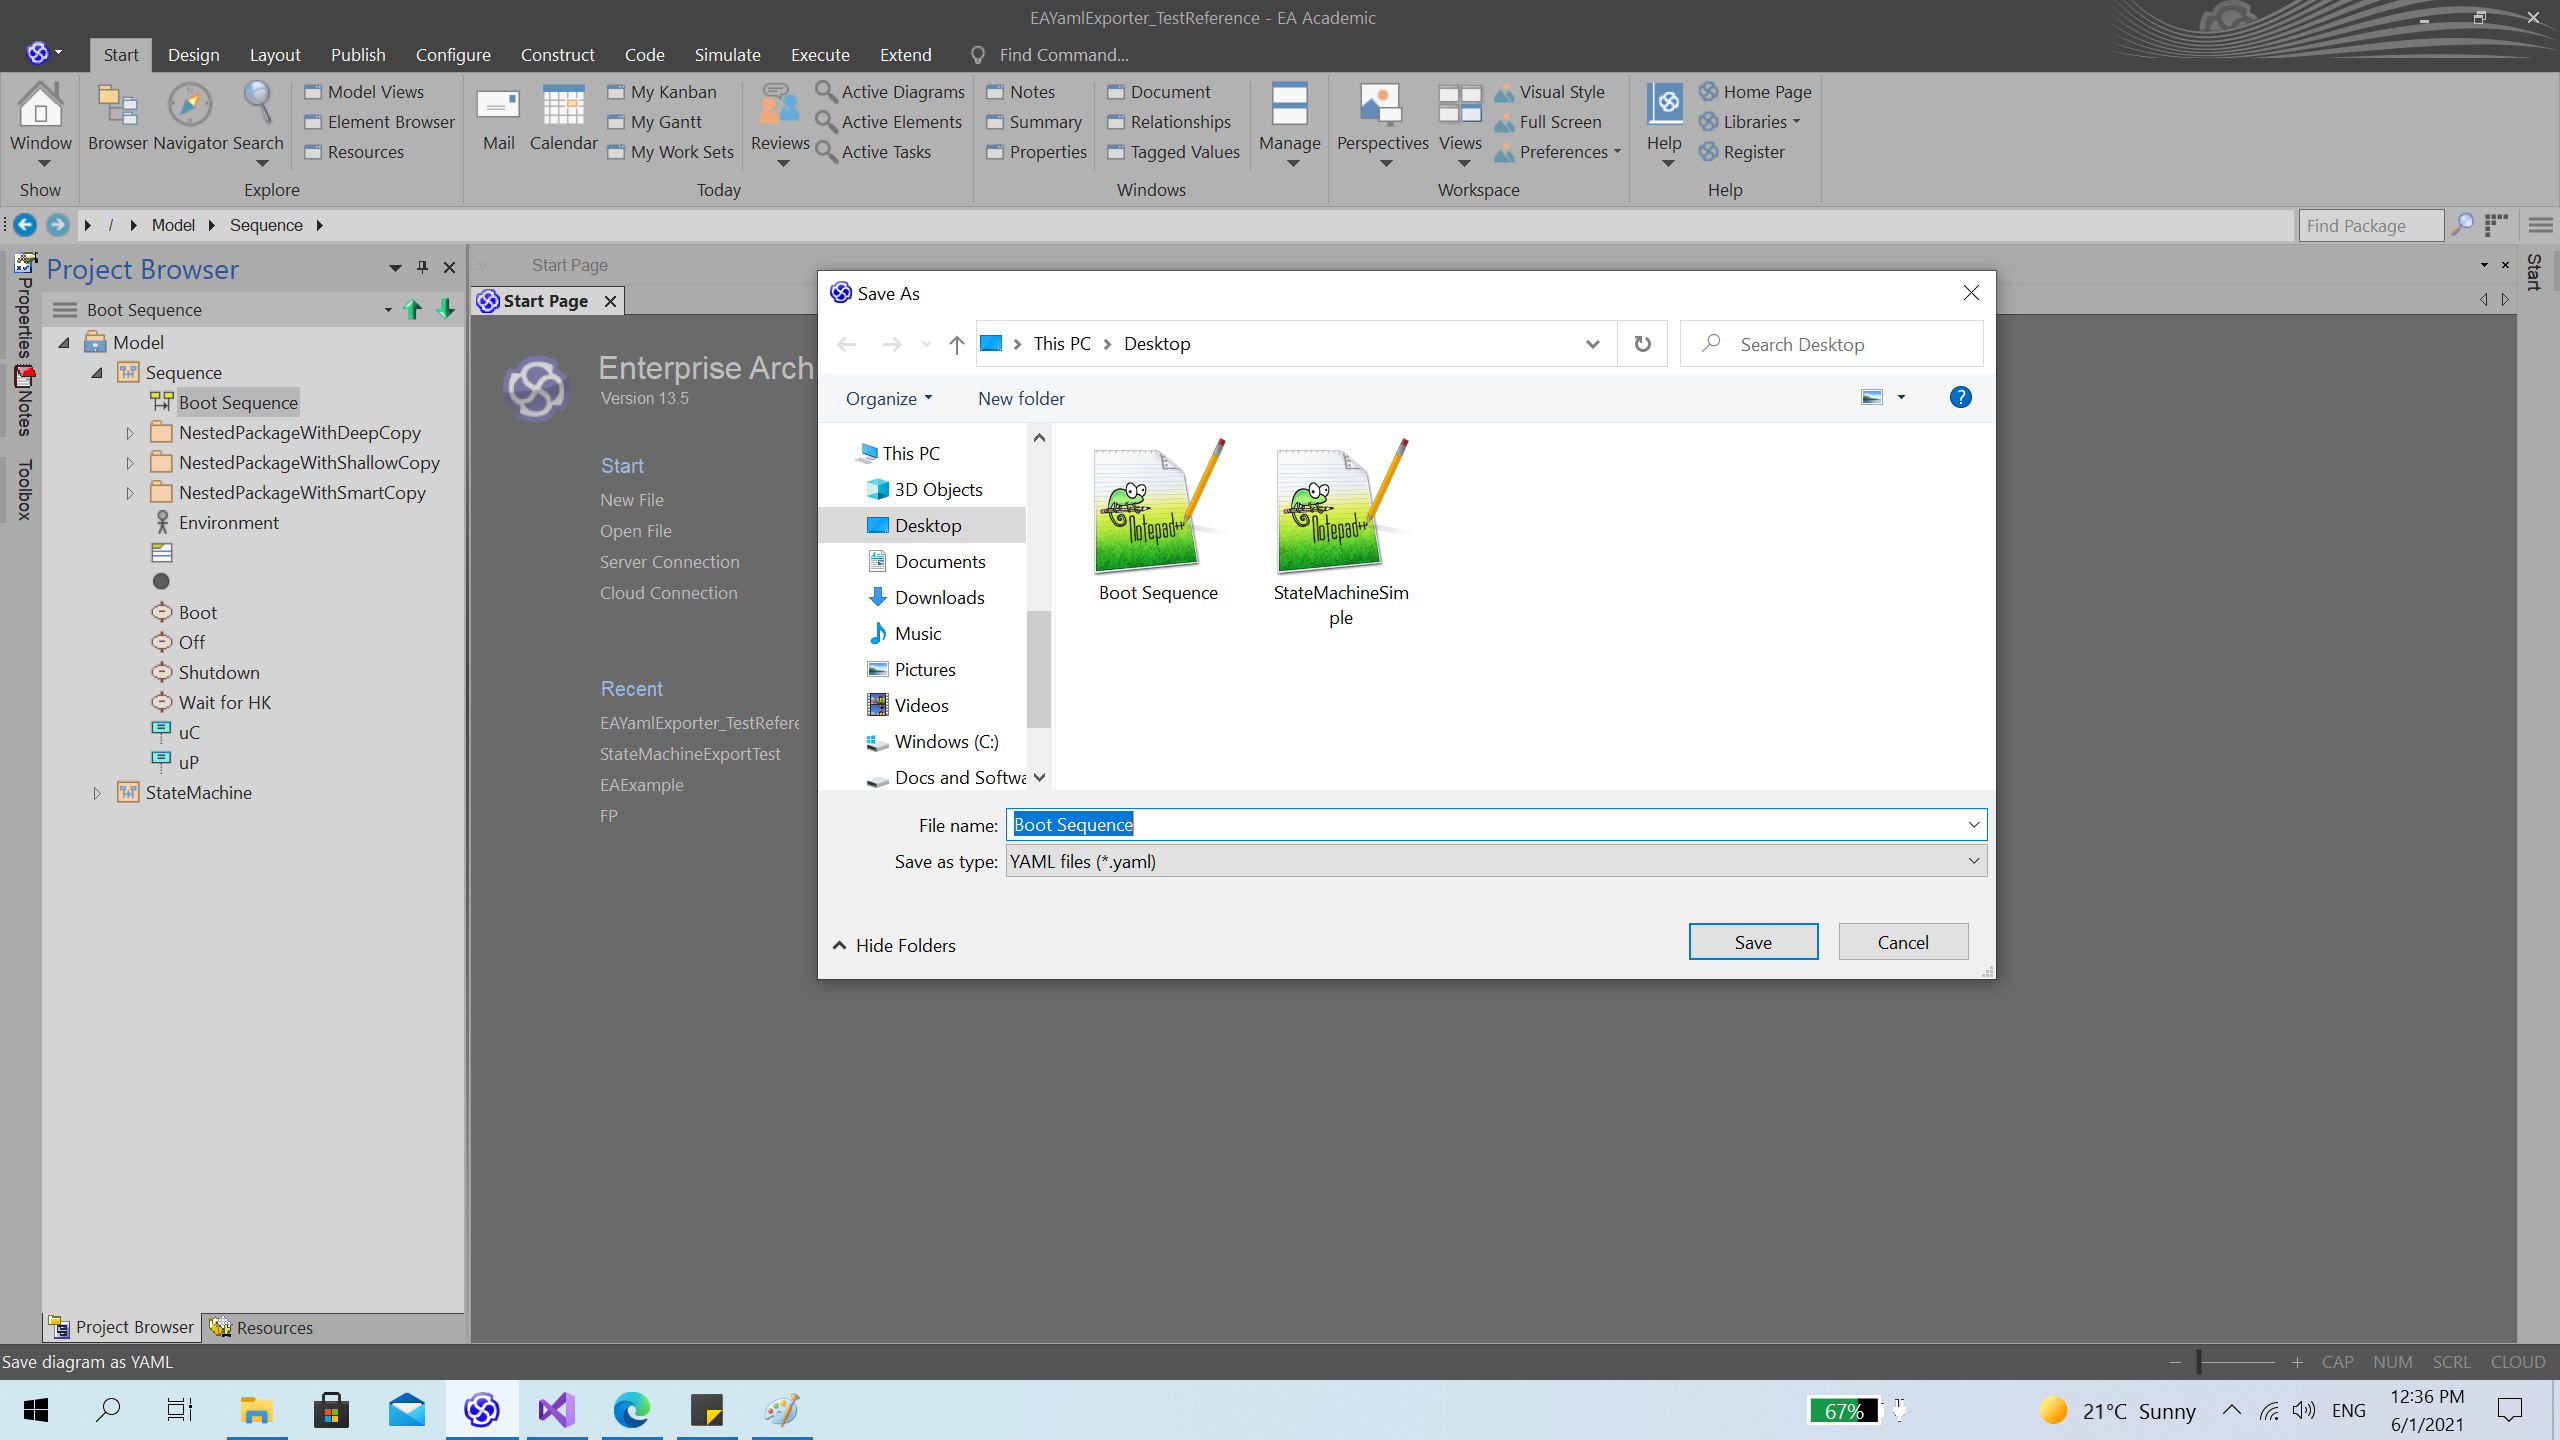Click New folder in Save As

click(x=1021, y=399)
